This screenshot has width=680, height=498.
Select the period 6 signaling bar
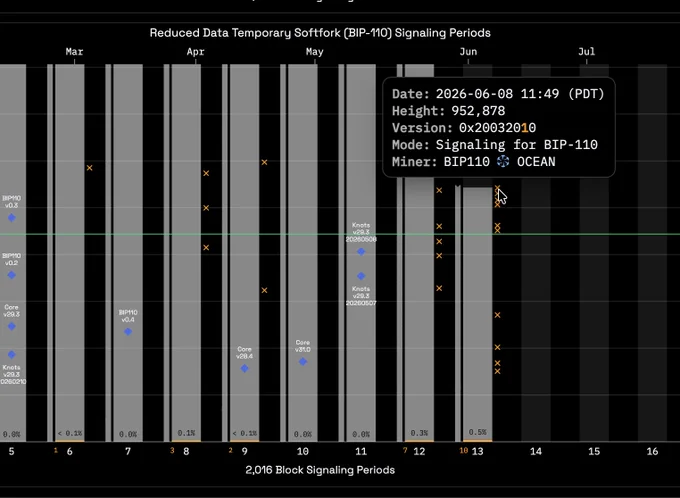click(70, 253)
